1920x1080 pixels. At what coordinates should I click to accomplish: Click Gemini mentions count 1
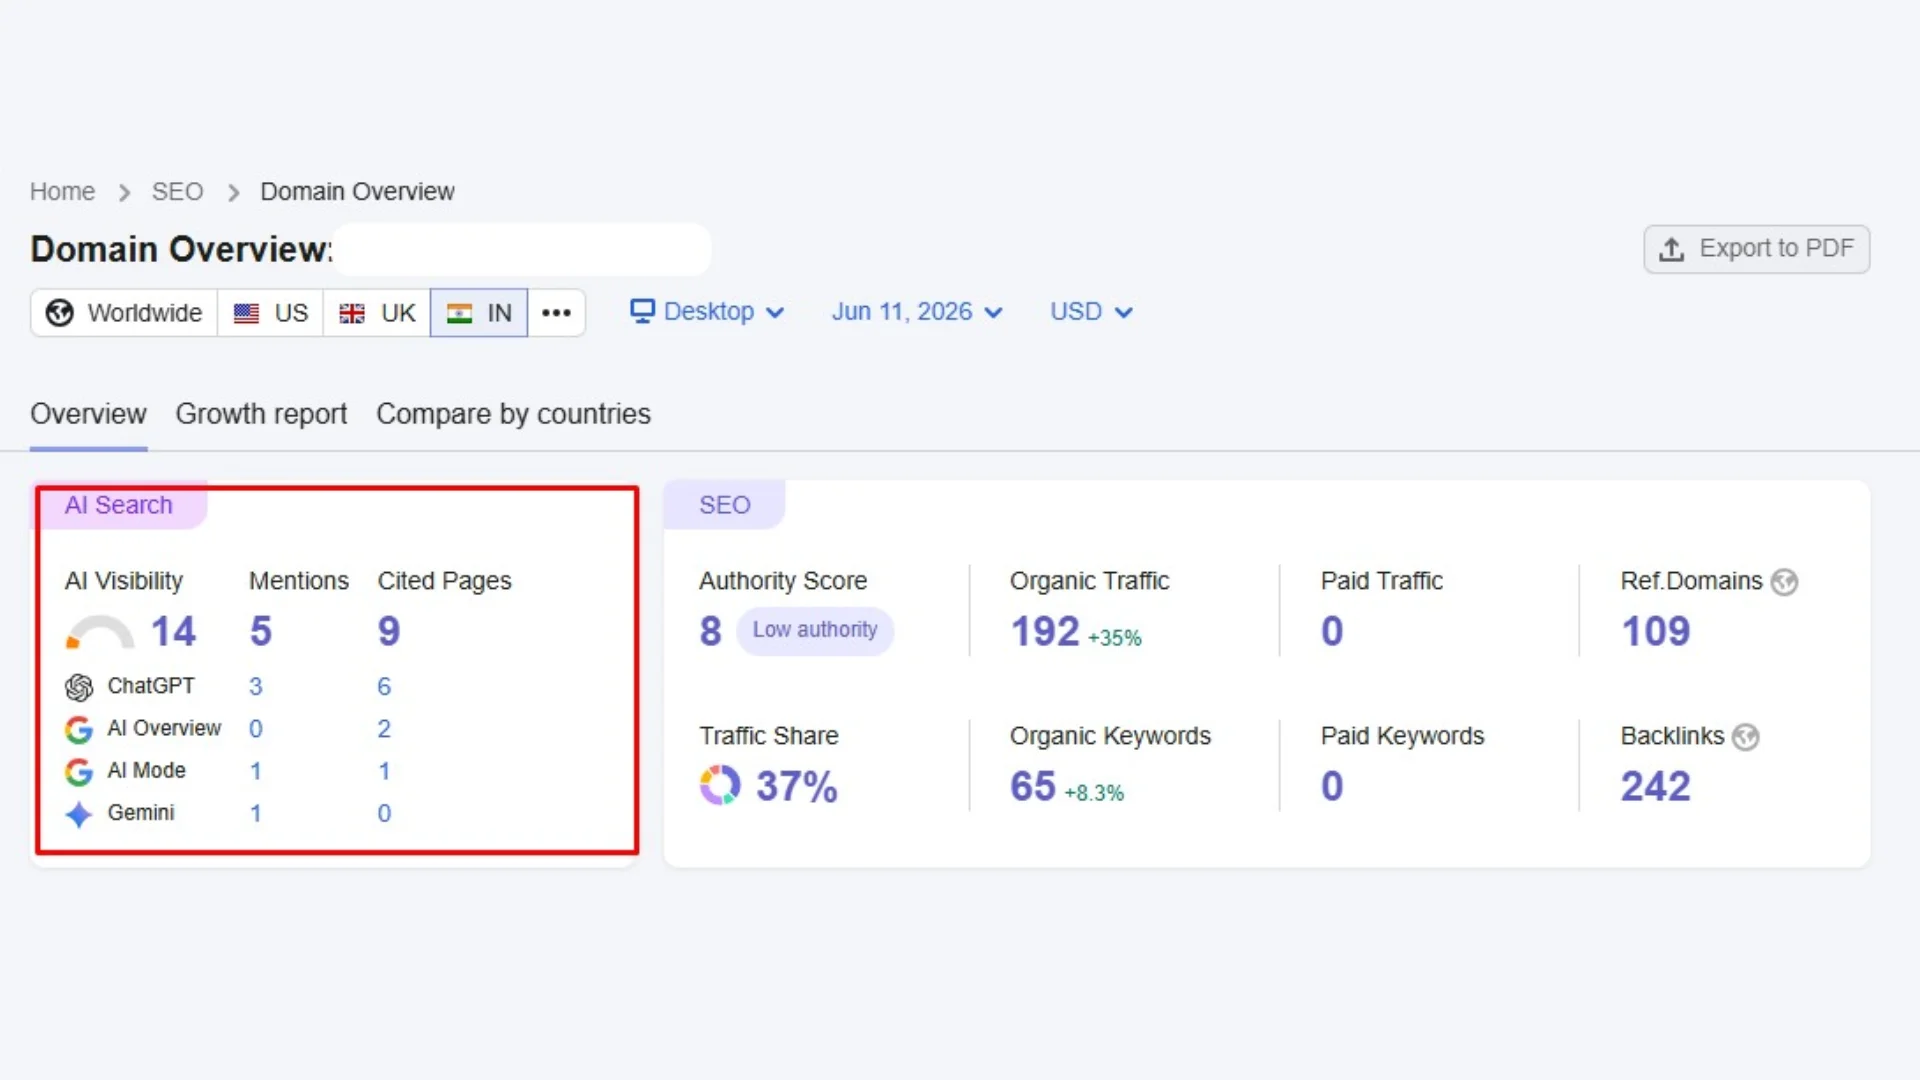(x=256, y=813)
